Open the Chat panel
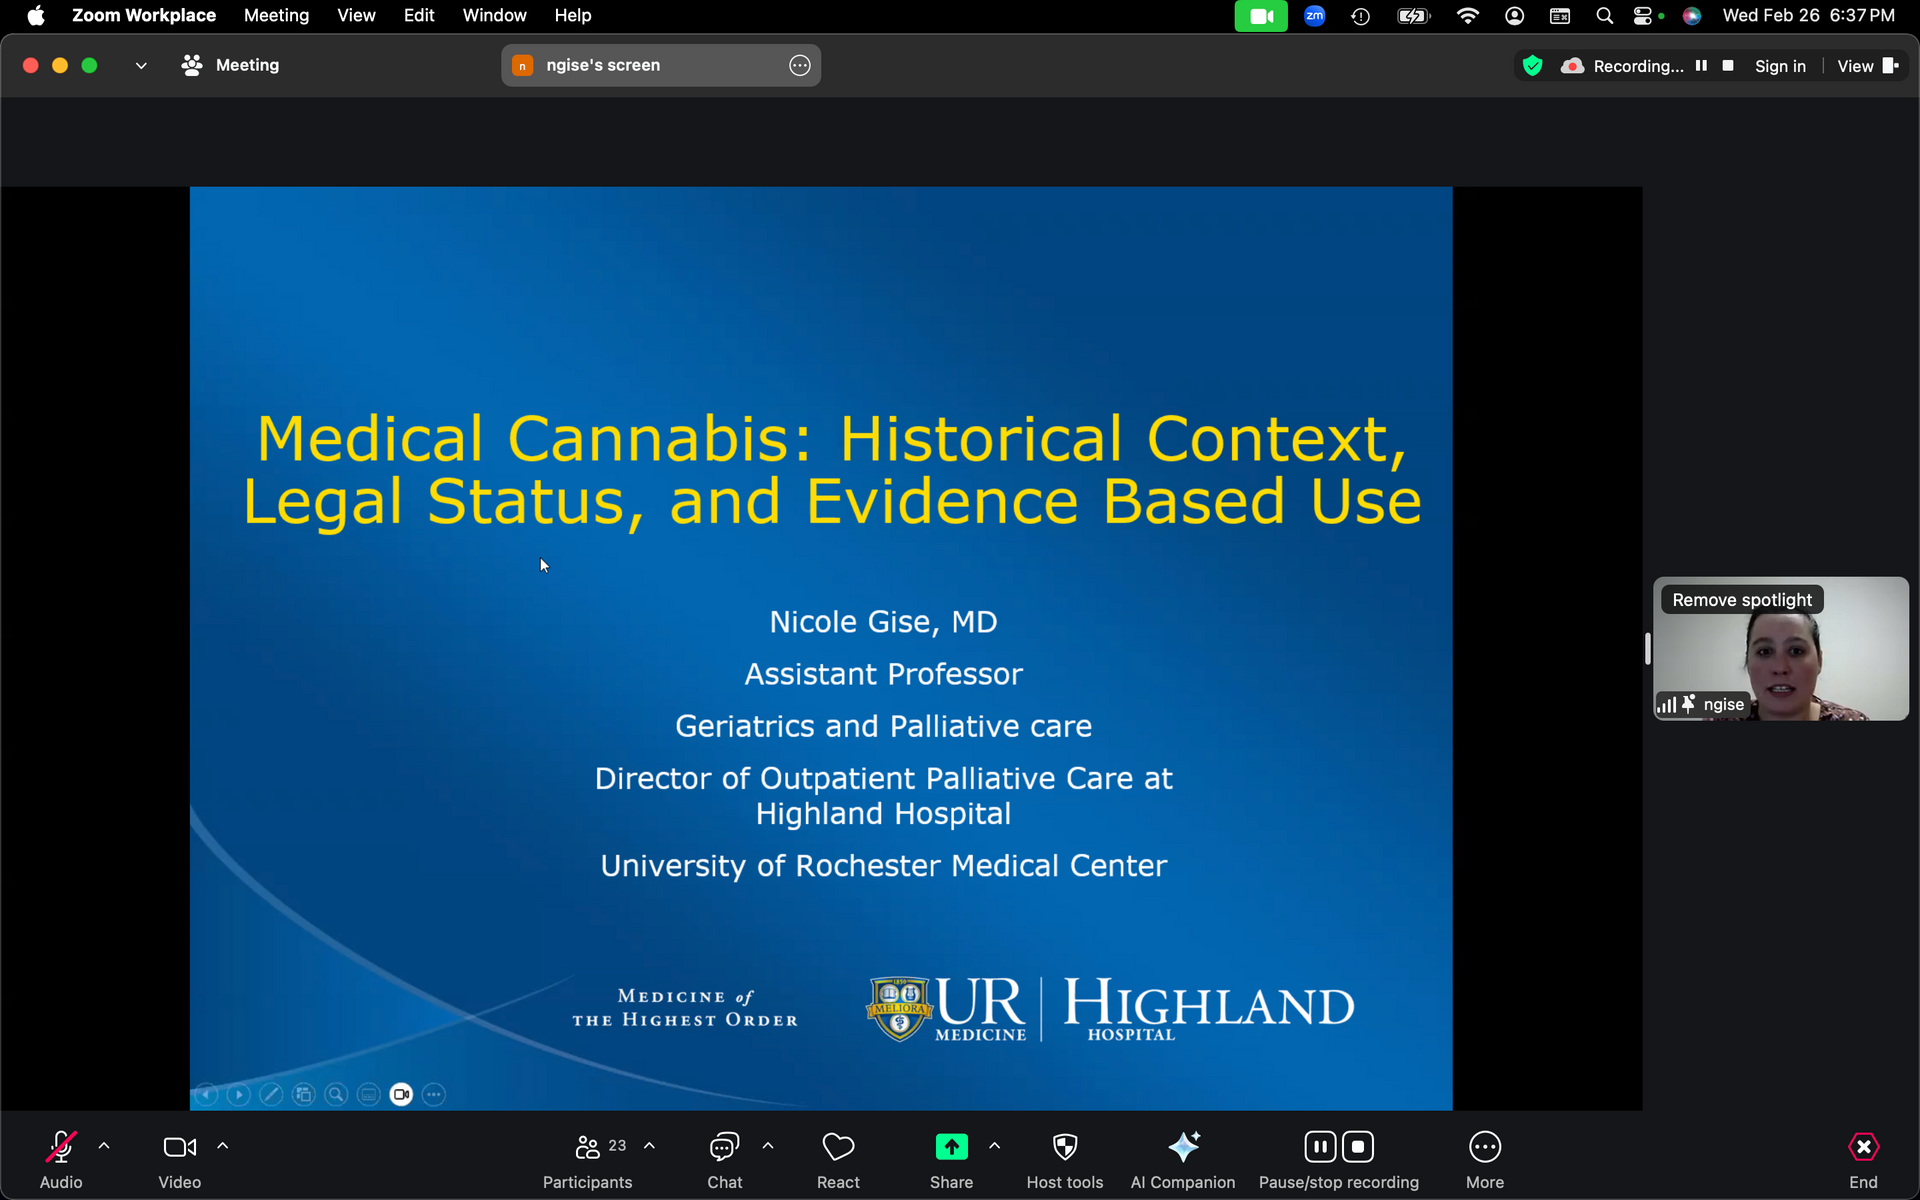1920x1200 pixels. point(724,1147)
